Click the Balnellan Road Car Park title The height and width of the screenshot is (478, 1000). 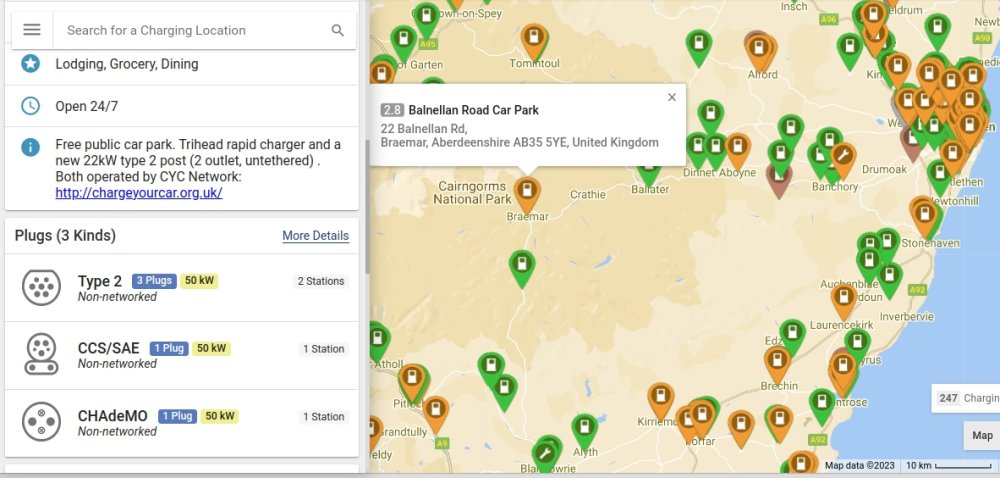point(474,110)
